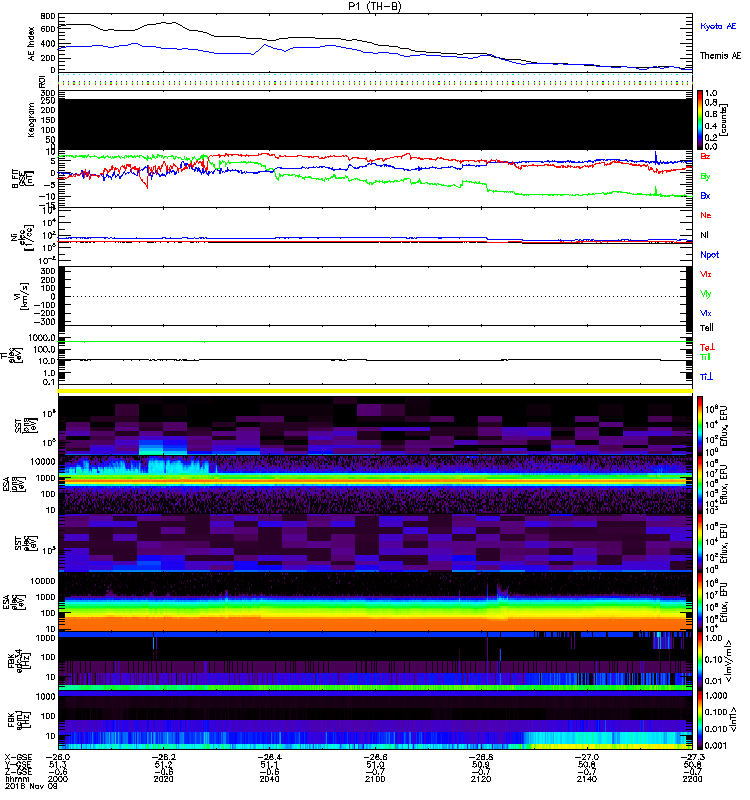Screen dimensions: 750x800
Task: Click the AE Index axis label
Action: [32, 44]
